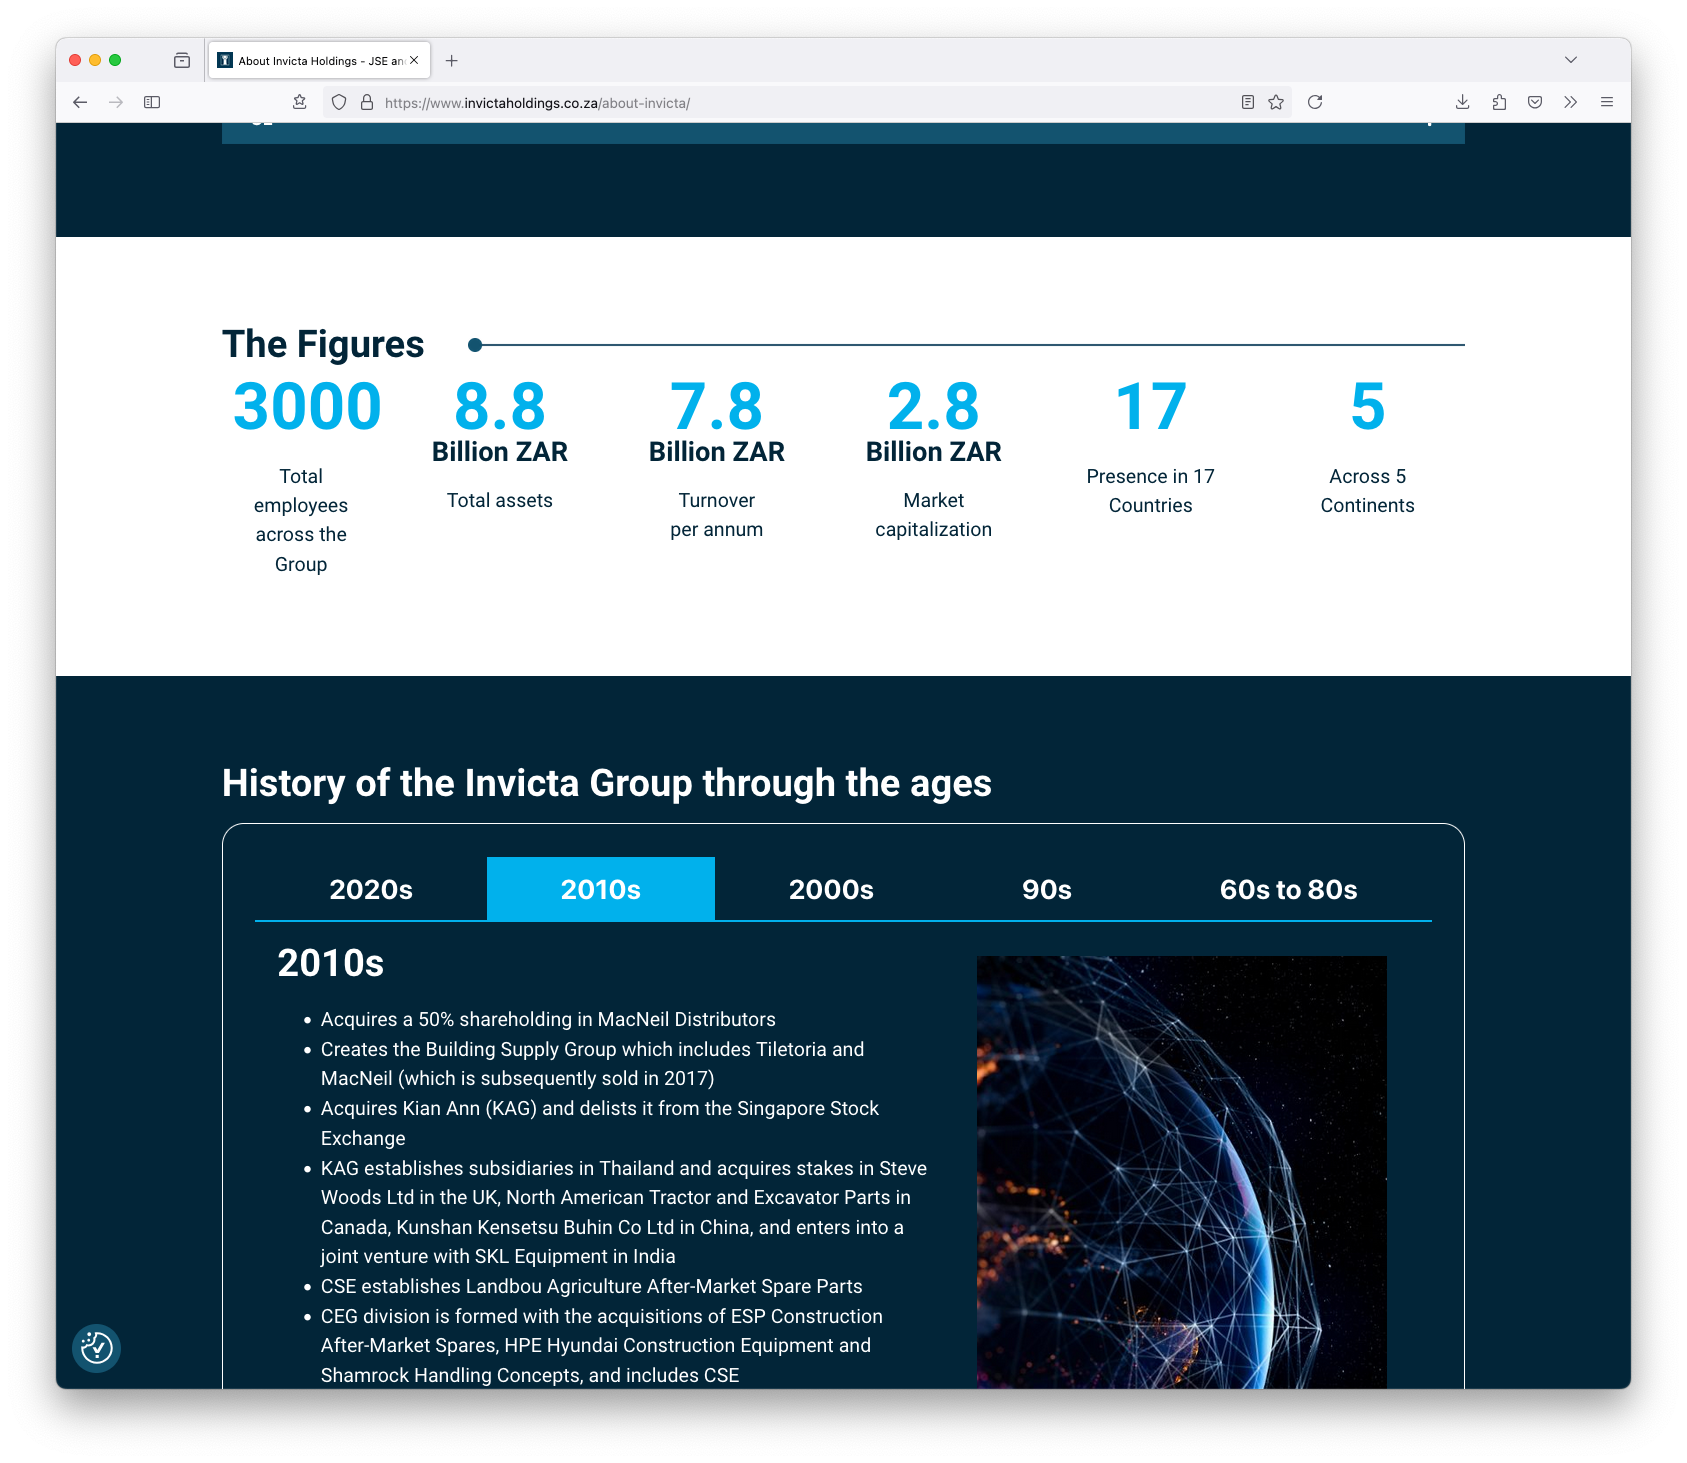Click the network globe image

pyautogui.click(x=1182, y=1172)
